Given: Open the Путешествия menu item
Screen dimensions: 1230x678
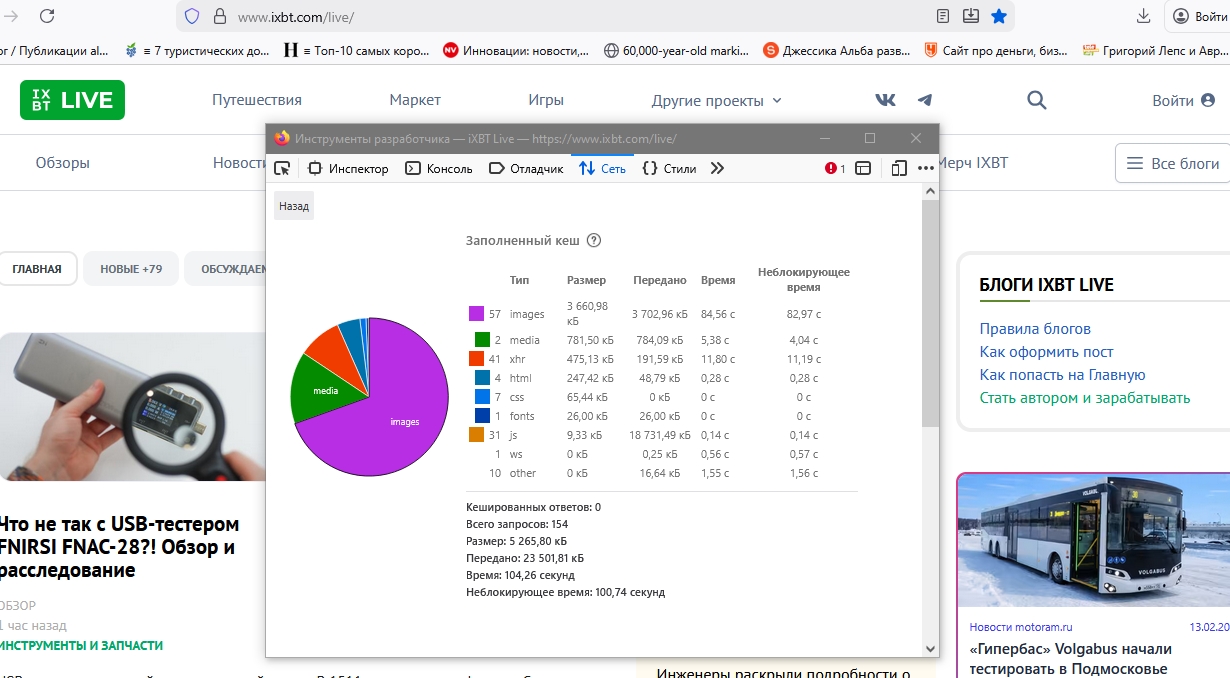Looking at the screenshot, I should pyautogui.click(x=257, y=100).
